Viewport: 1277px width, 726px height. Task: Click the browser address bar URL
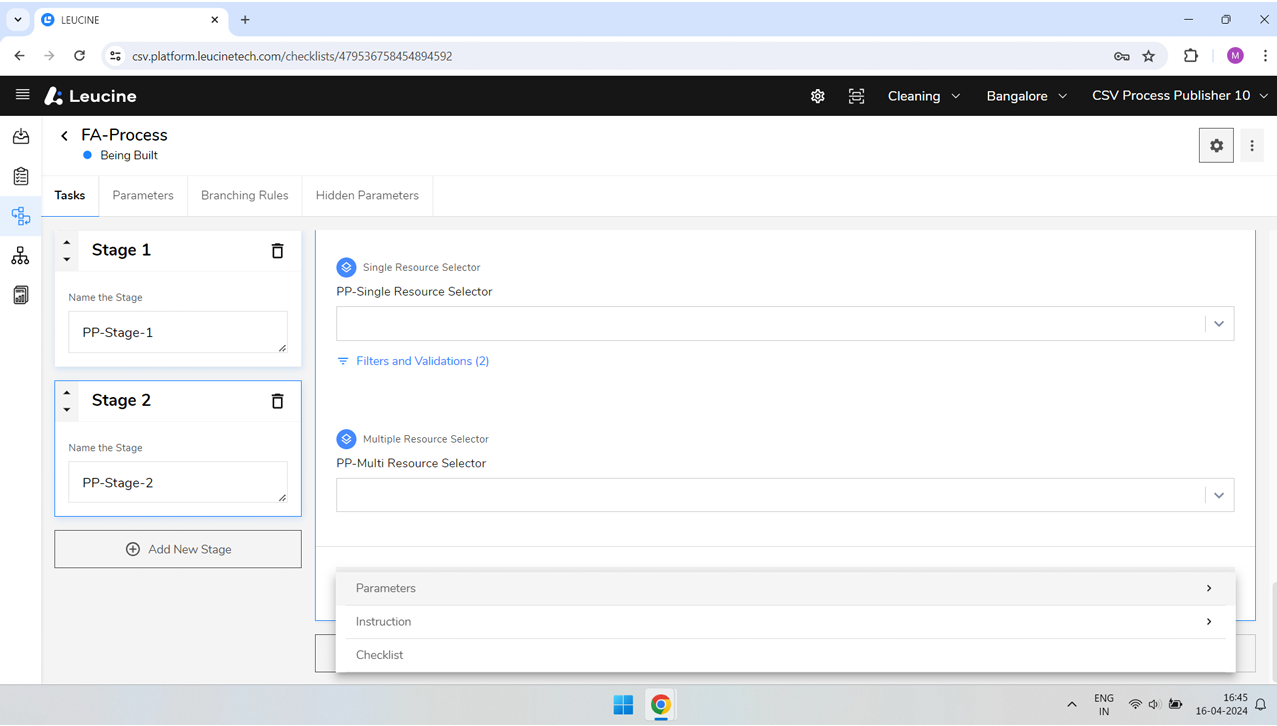[292, 56]
